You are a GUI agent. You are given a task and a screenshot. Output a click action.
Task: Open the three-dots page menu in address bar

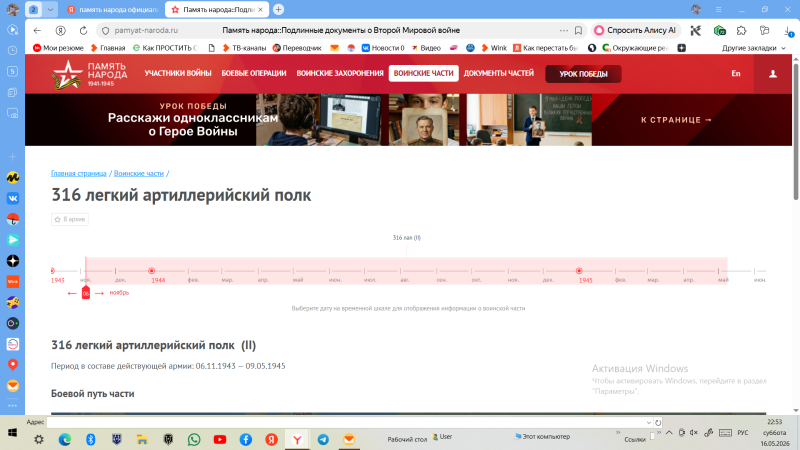563,31
